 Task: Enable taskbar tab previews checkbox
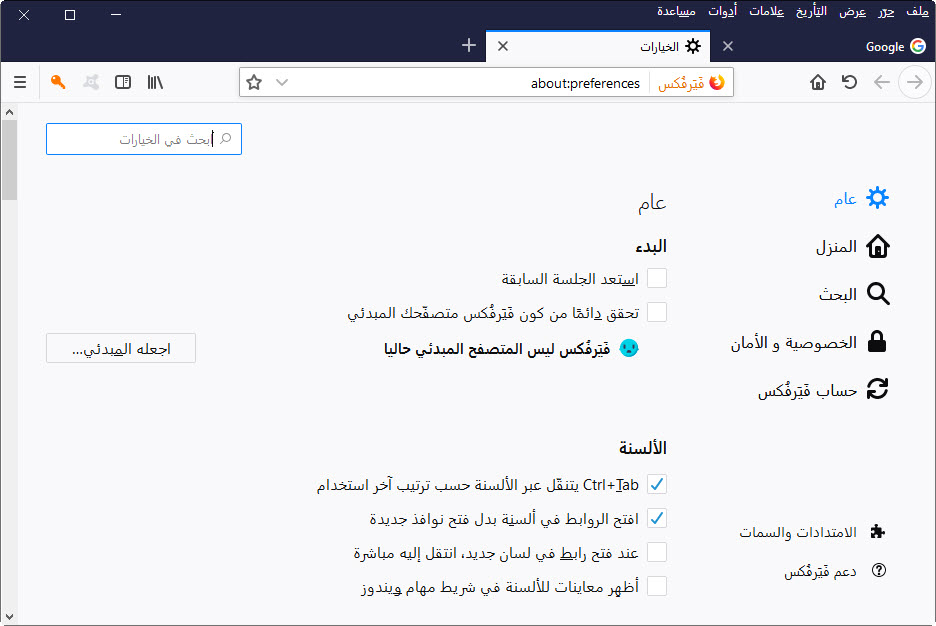click(657, 586)
